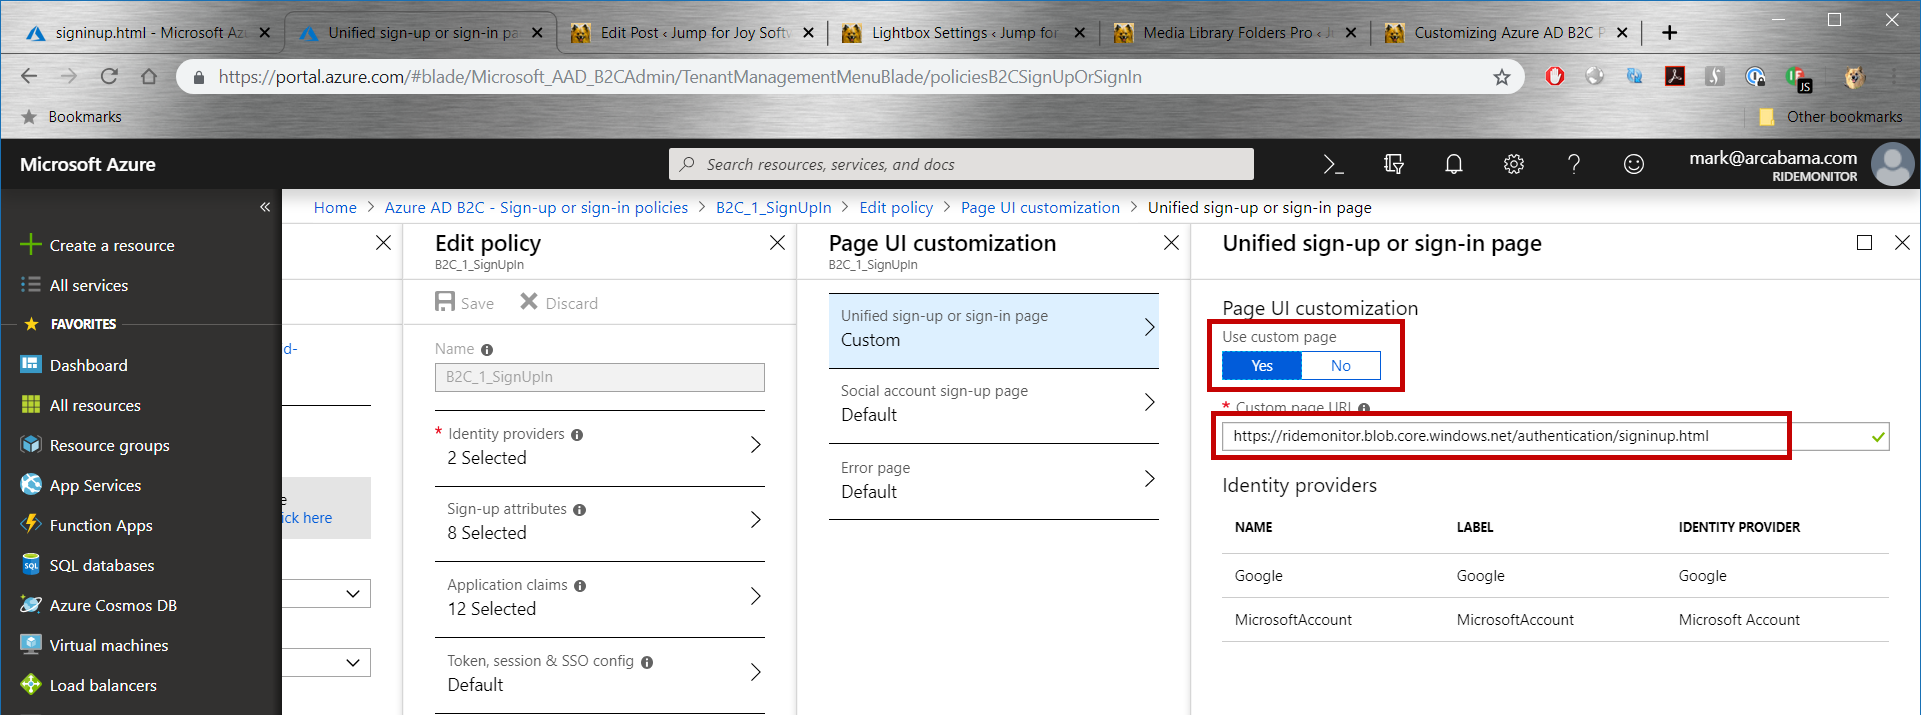The height and width of the screenshot is (715, 1921).
Task: Expand Identity providers 2 Selected row
Action: (600, 447)
